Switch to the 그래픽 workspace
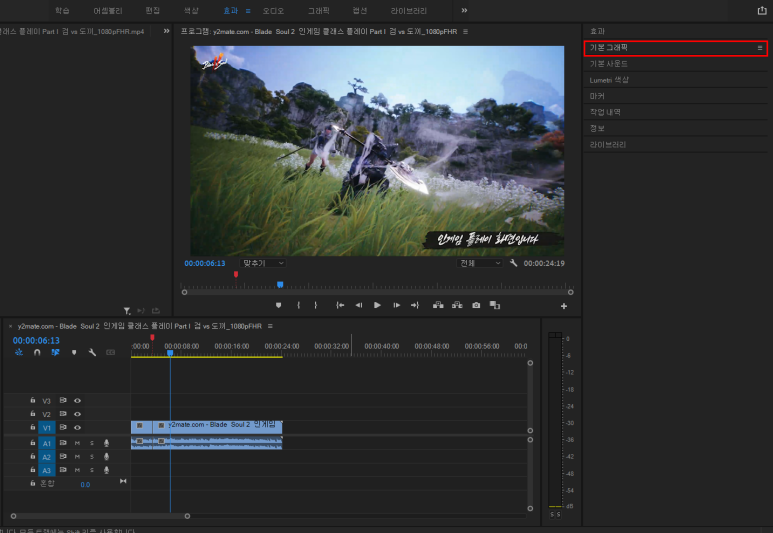773x533 pixels. point(318,10)
